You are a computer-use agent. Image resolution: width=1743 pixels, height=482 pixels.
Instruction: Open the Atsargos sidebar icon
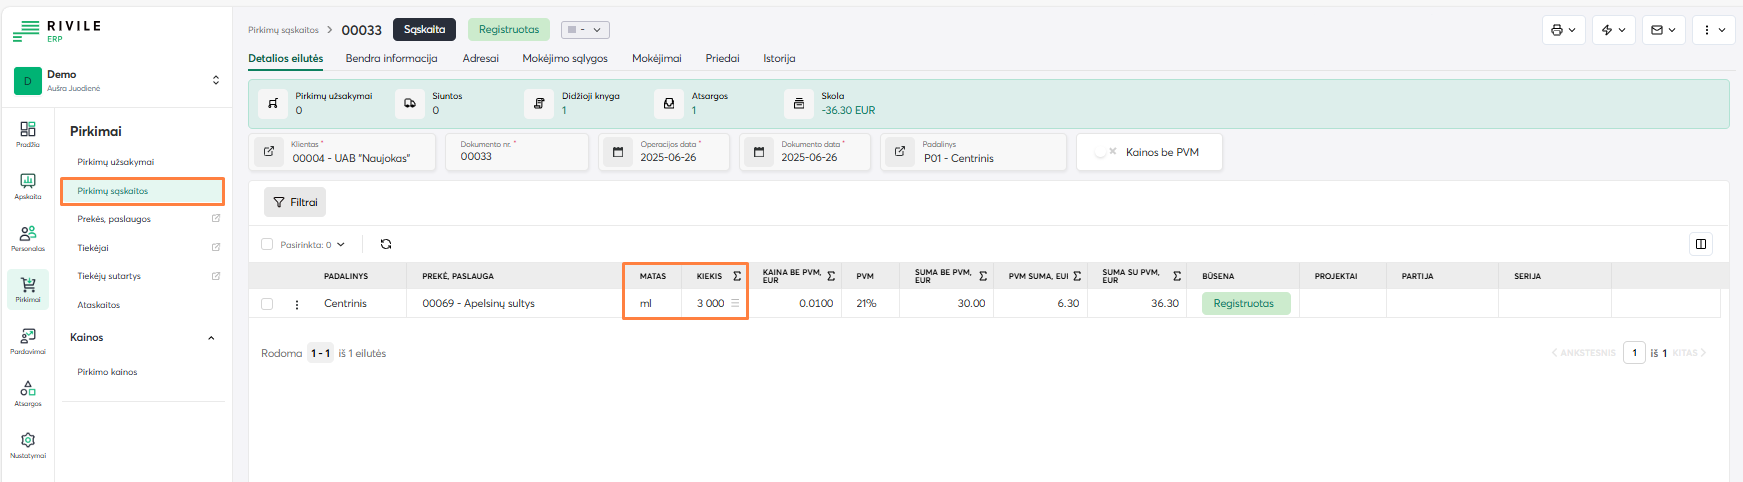tap(28, 392)
